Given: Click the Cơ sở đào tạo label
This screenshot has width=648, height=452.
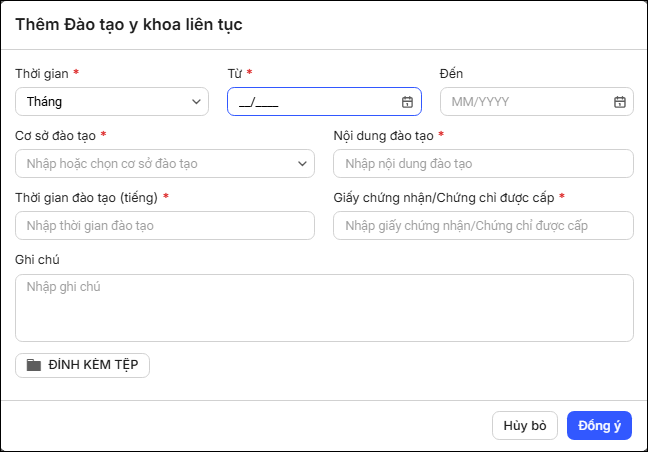Looking at the screenshot, I should point(55,136).
